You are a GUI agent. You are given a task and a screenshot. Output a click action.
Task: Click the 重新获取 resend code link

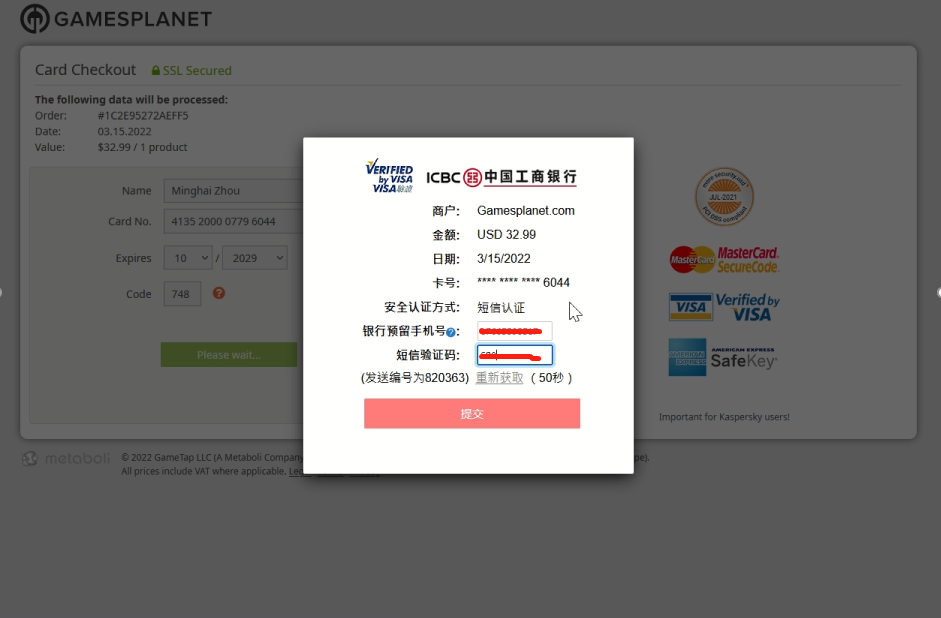499,377
